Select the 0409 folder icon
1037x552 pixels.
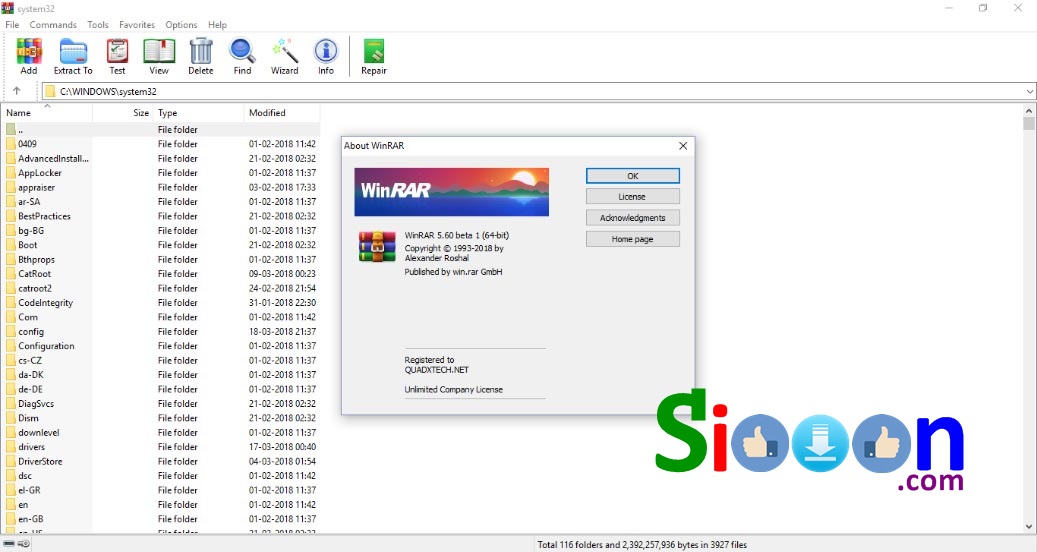click(x=11, y=143)
